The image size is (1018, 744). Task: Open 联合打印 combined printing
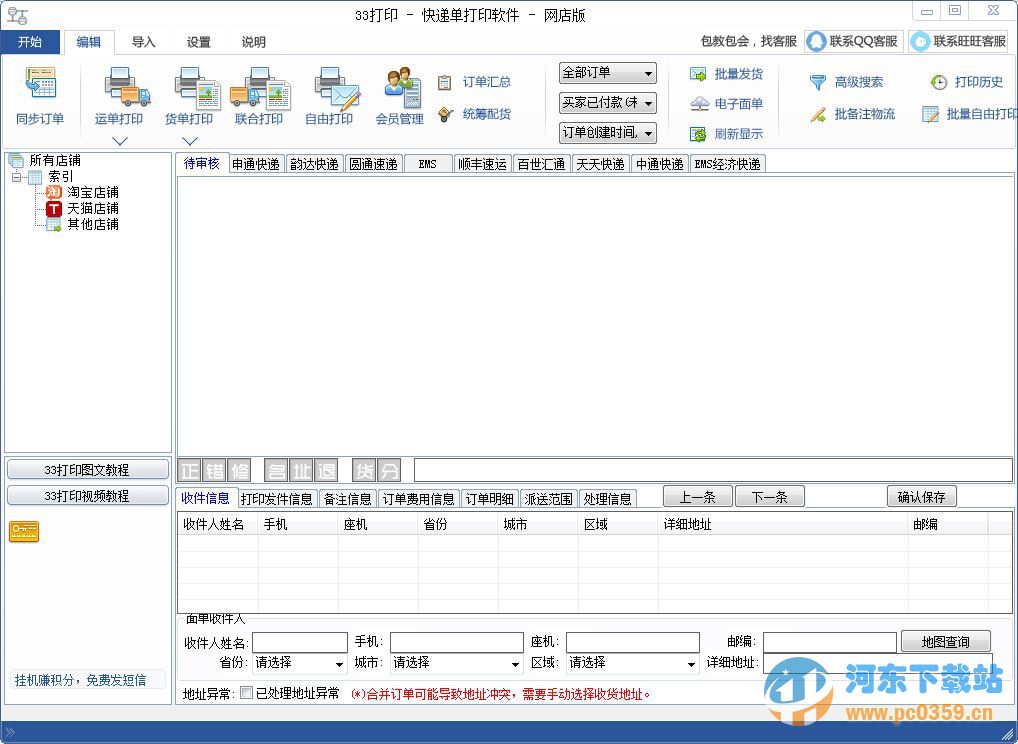(259, 90)
